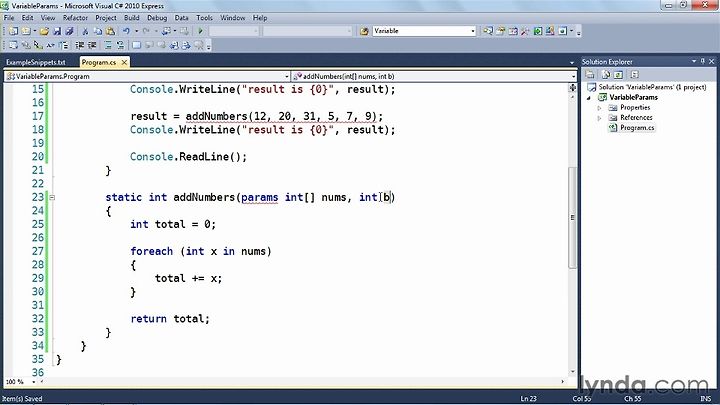Close the Solution Explorer panel
The width and height of the screenshot is (720, 405).
click(712, 61)
